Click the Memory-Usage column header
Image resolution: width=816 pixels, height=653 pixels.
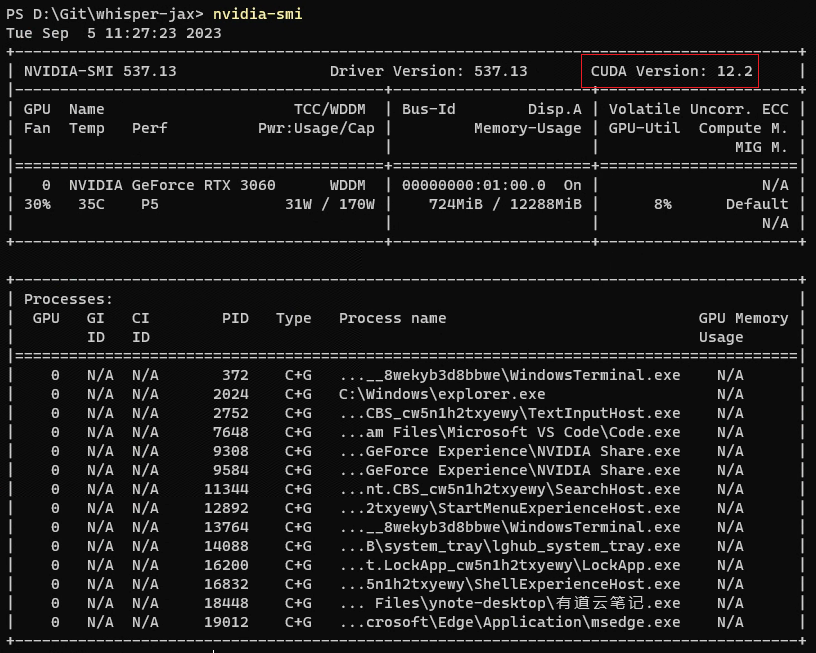click(x=527, y=129)
